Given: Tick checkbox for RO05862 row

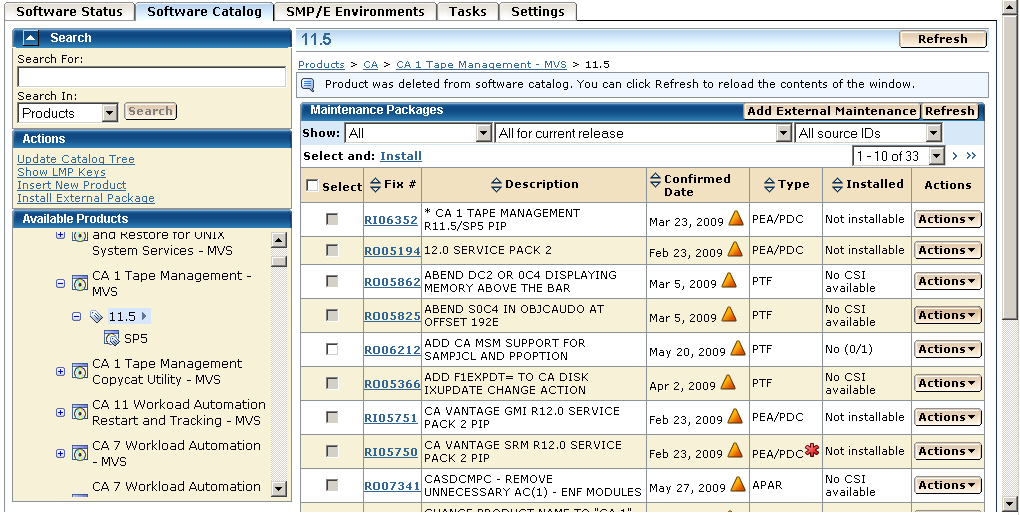Looking at the screenshot, I should [x=332, y=281].
